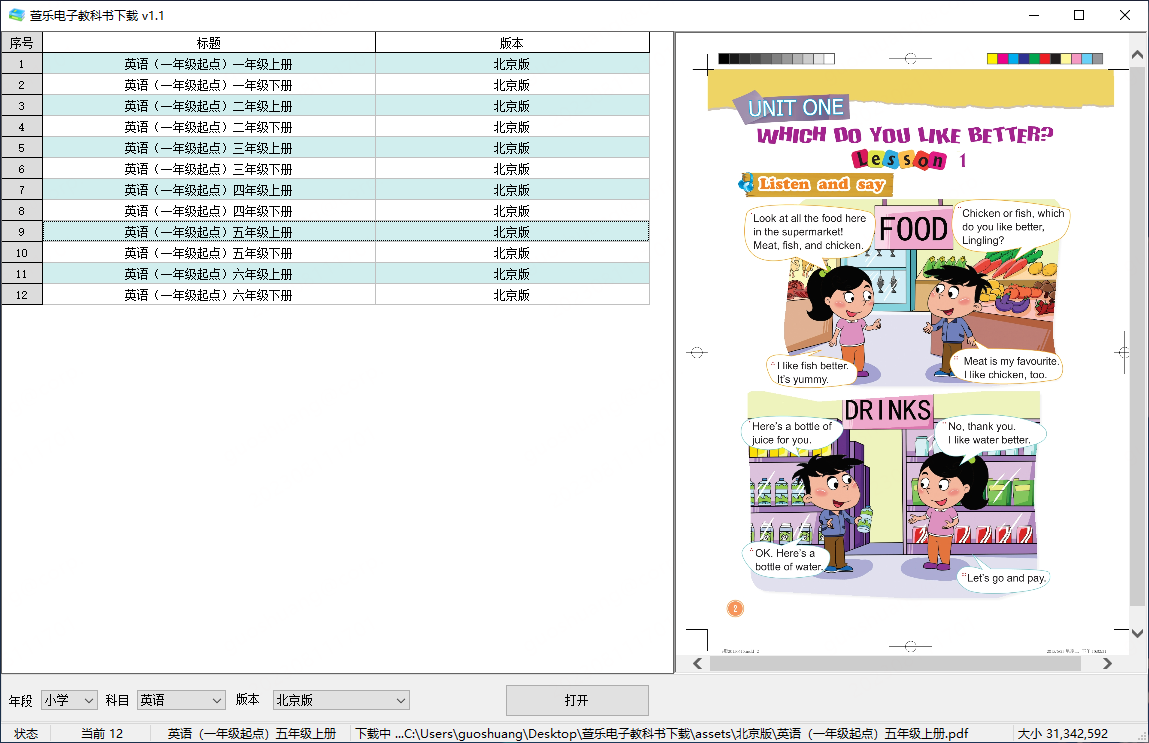Click 大小 31,342,592 in status bar
Image resolution: width=1149 pixels, height=743 pixels.
coord(1063,733)
